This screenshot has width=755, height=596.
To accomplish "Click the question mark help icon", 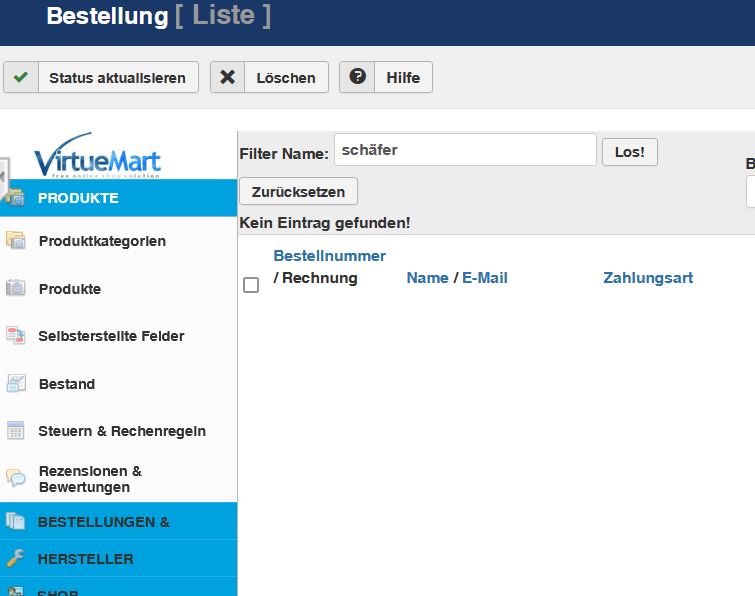I will (x=357, y=77).
